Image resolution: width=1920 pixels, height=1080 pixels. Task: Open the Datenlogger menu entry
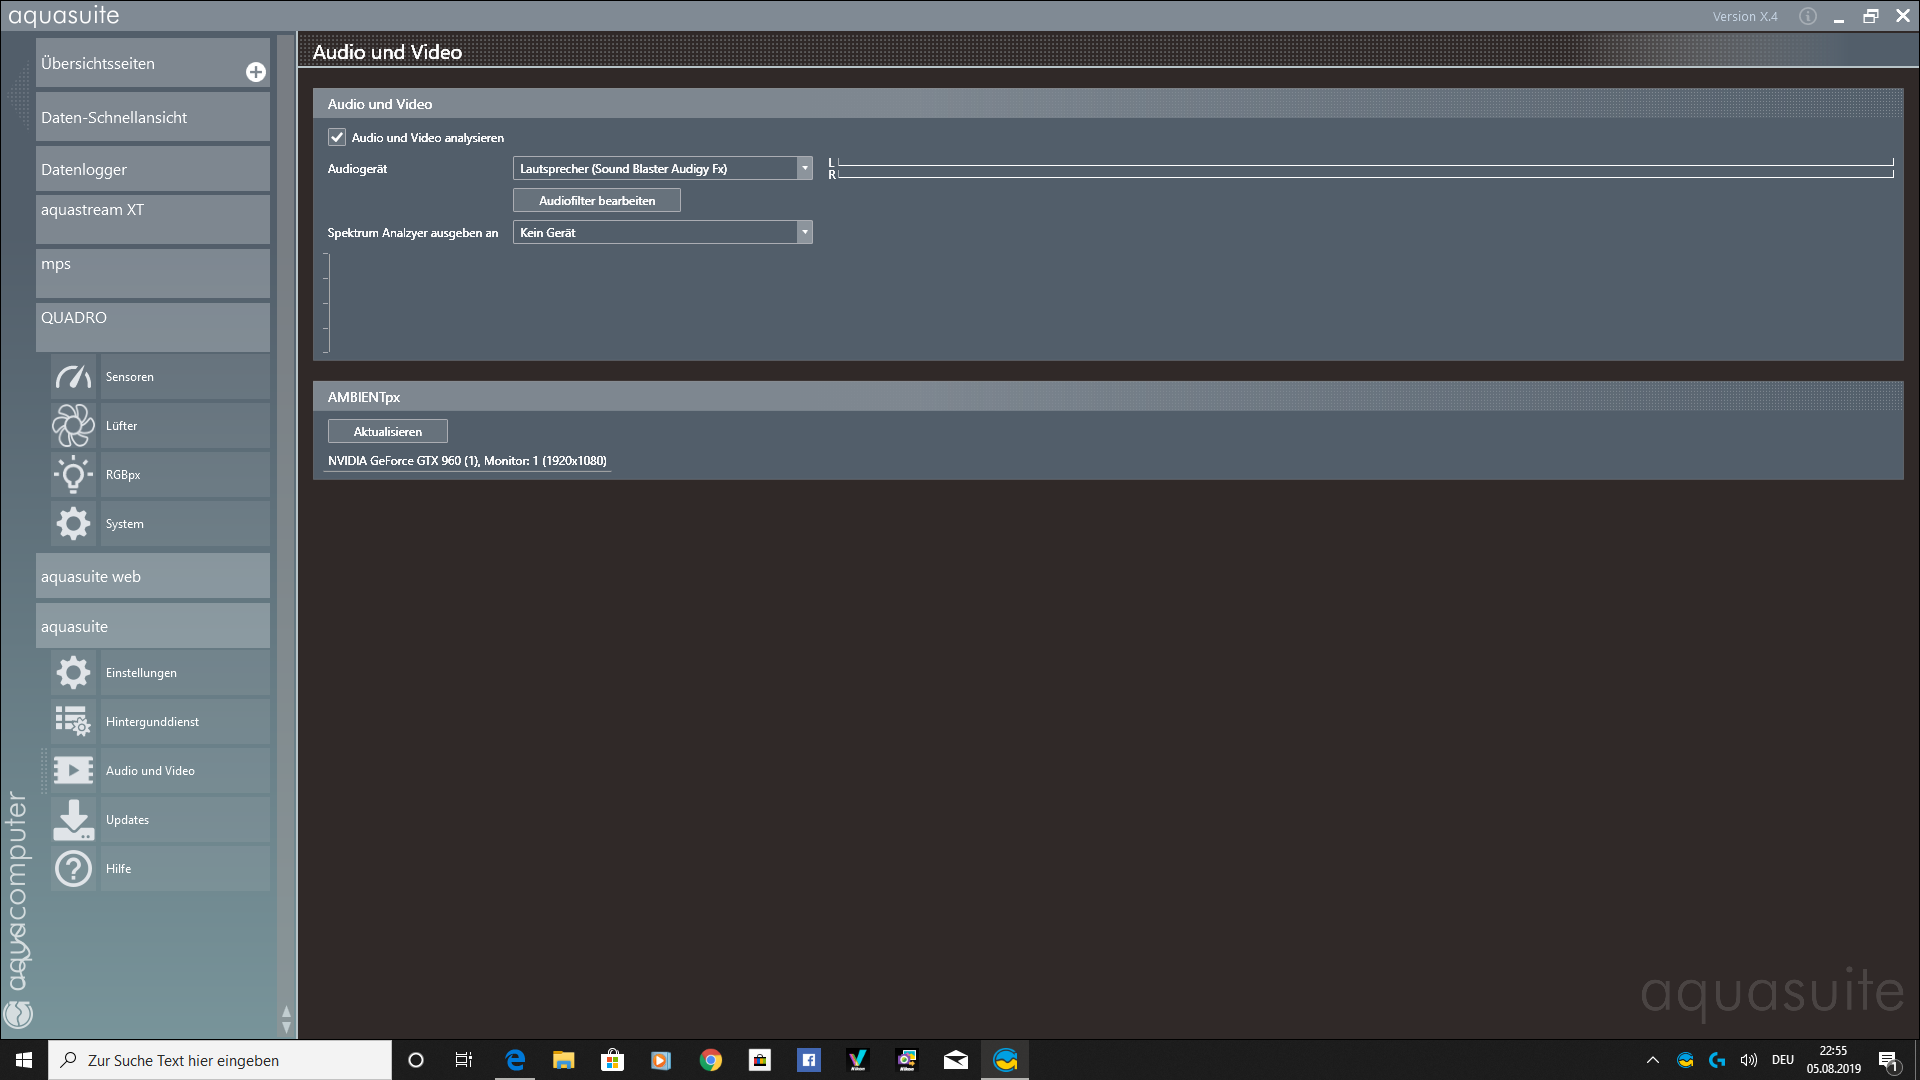pyautogui.click(x=152, y=170)
